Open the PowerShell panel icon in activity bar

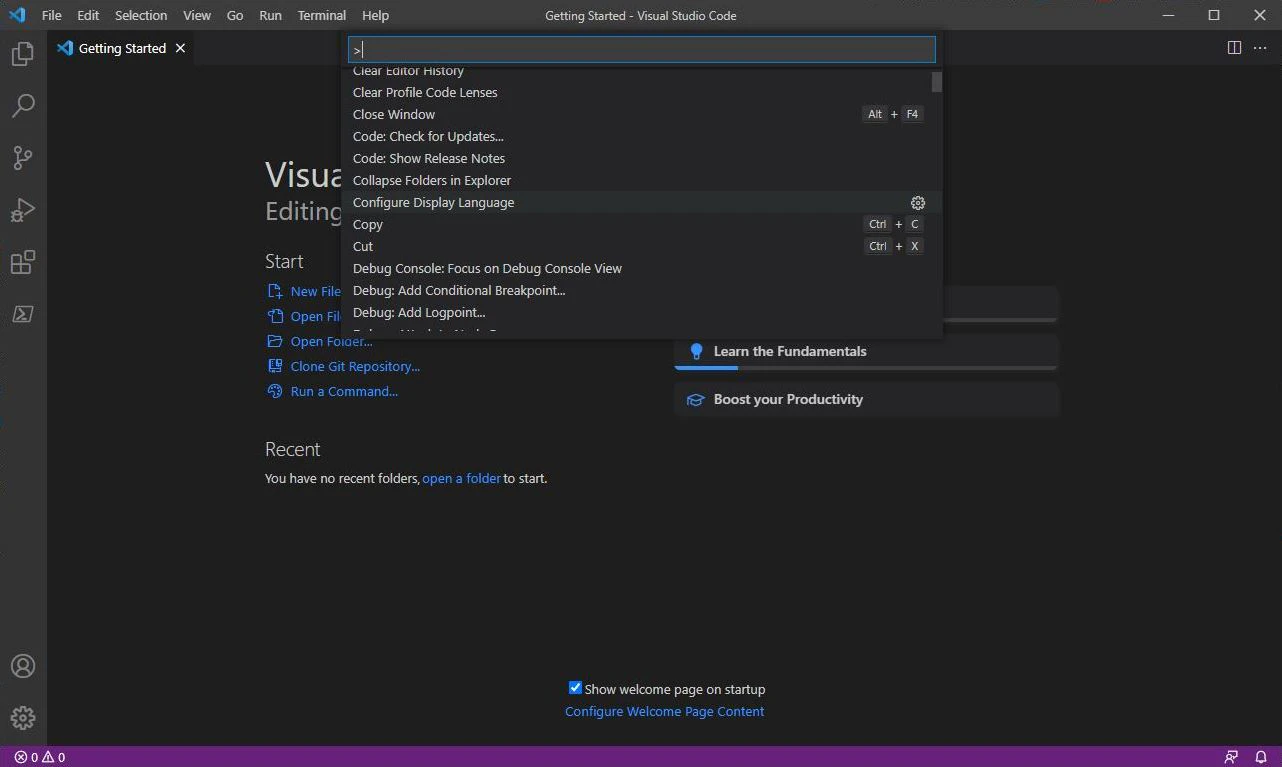(x=23, y=314)
